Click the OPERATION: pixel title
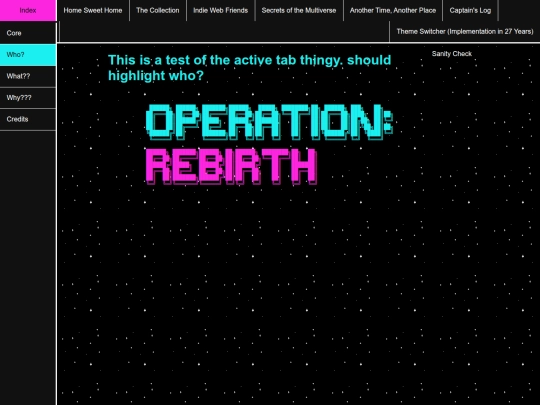 [x=269, y=122]
